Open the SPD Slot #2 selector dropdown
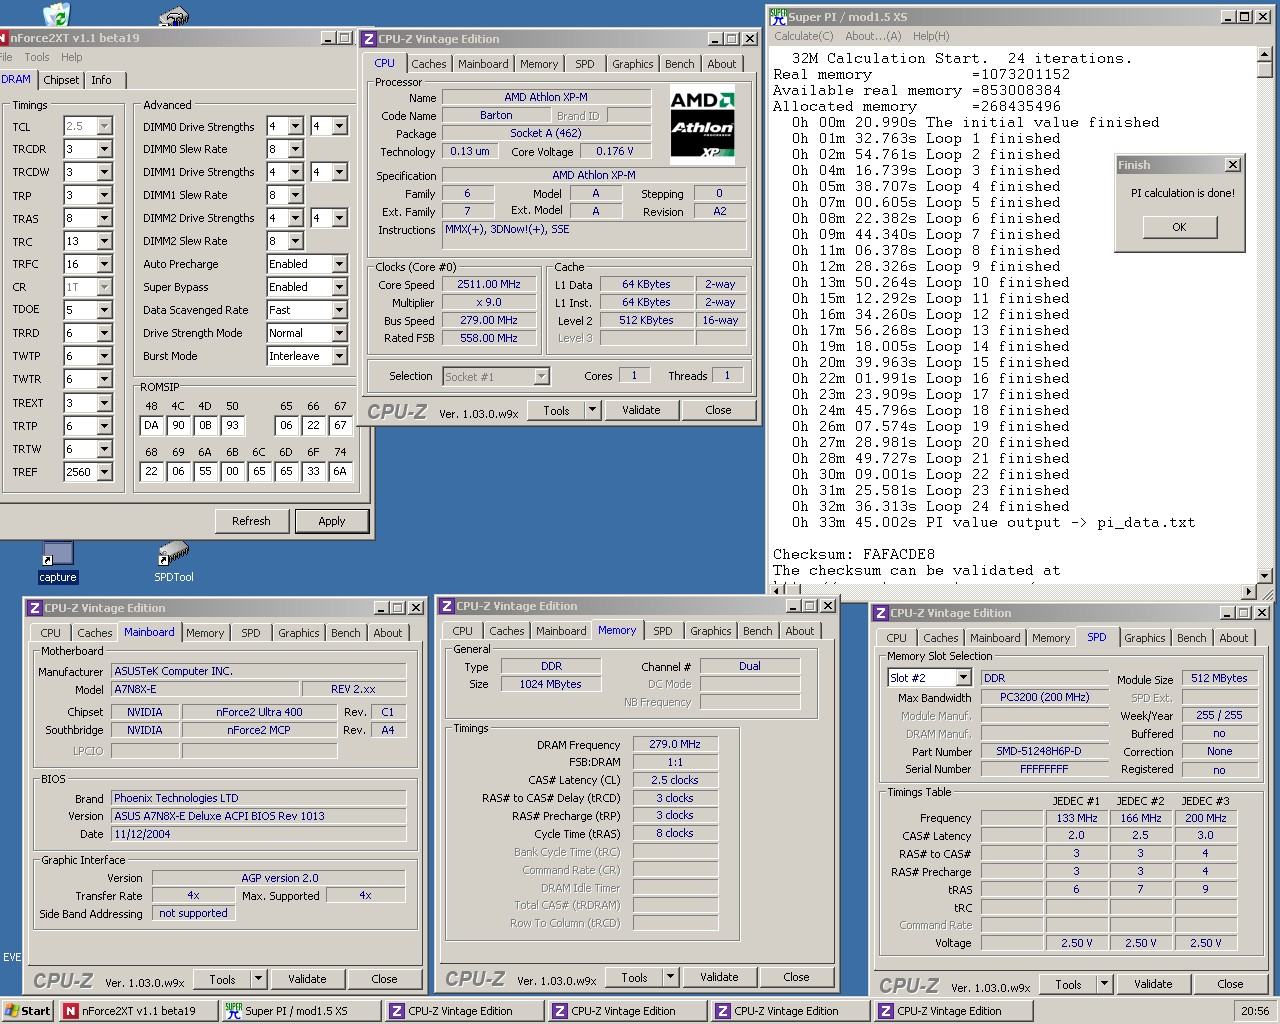1280x1024 pixels. [x=963, y=678]
